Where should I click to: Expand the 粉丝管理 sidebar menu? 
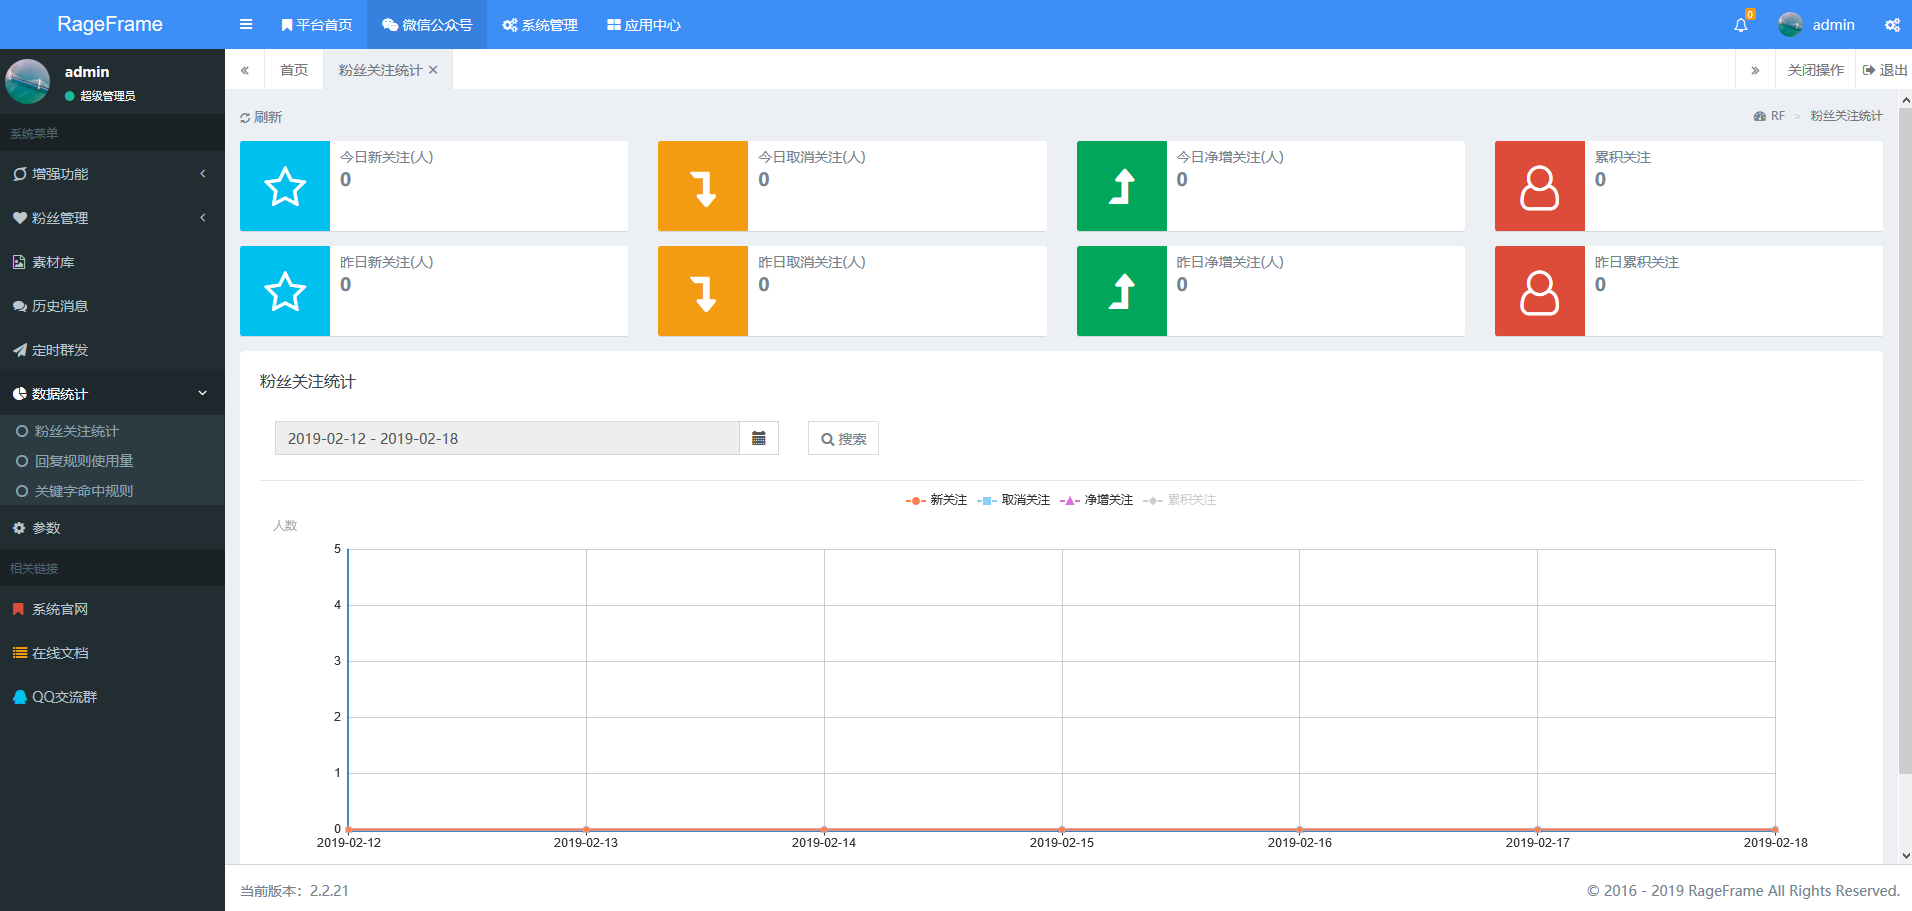click(x=112, y=218)
